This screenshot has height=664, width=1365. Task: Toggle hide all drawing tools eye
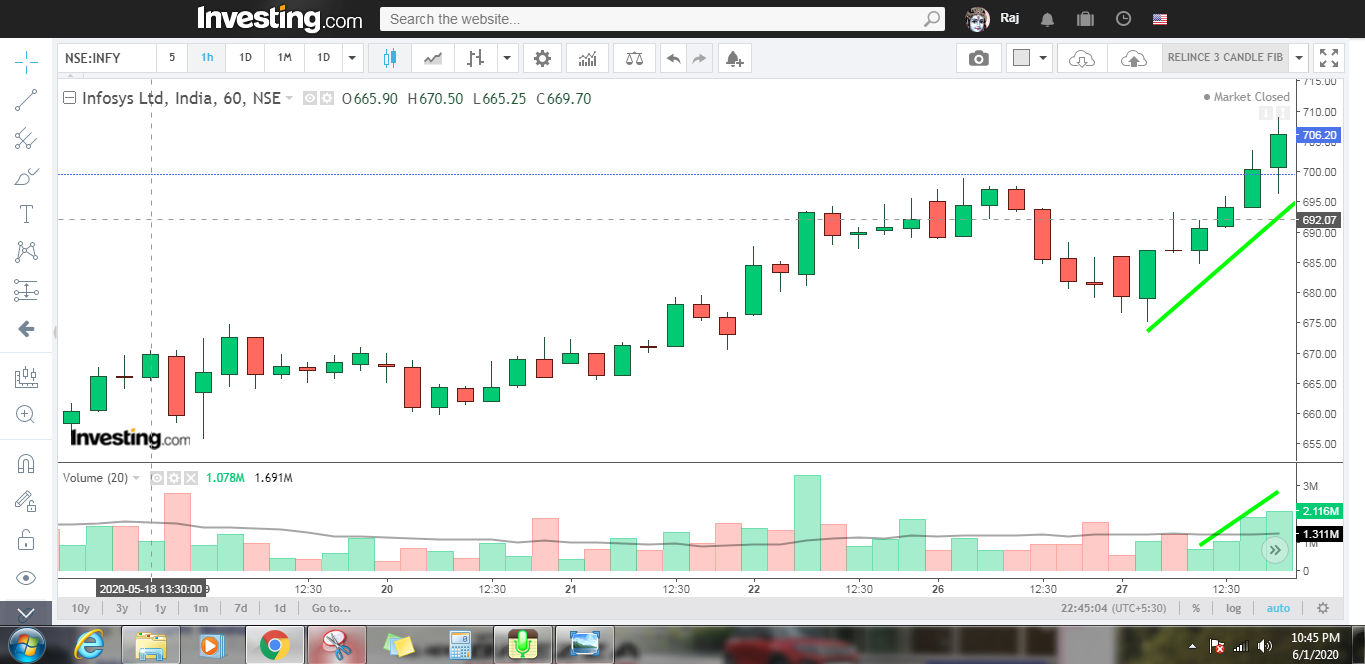pyautogui.click(x=26, y=578)
